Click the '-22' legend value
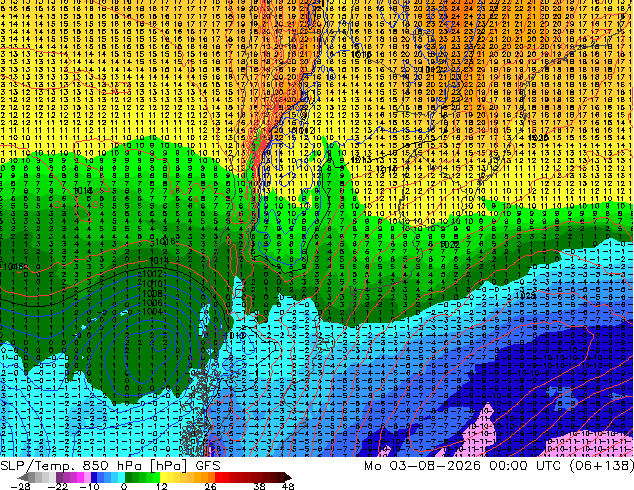The width and height of the screenshot is (634, 490). coord(58,486)
